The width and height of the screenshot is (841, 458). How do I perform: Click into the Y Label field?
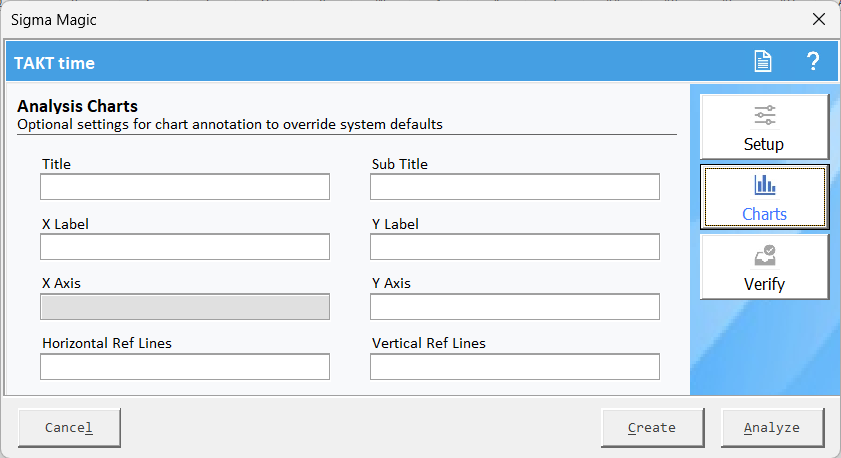click(x=515, y=247)
